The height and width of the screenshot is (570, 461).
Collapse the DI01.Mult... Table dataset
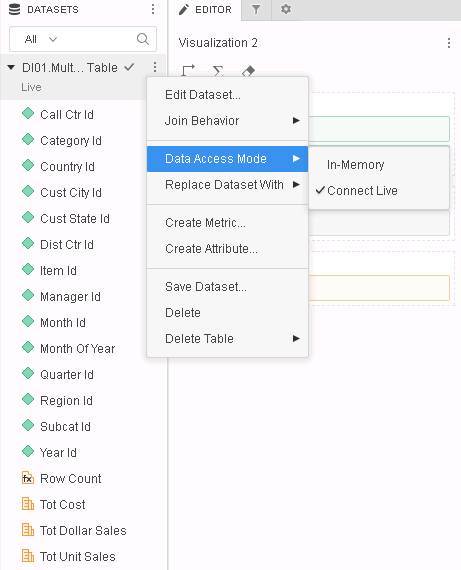pyautogui.click(x=11, y=67)
